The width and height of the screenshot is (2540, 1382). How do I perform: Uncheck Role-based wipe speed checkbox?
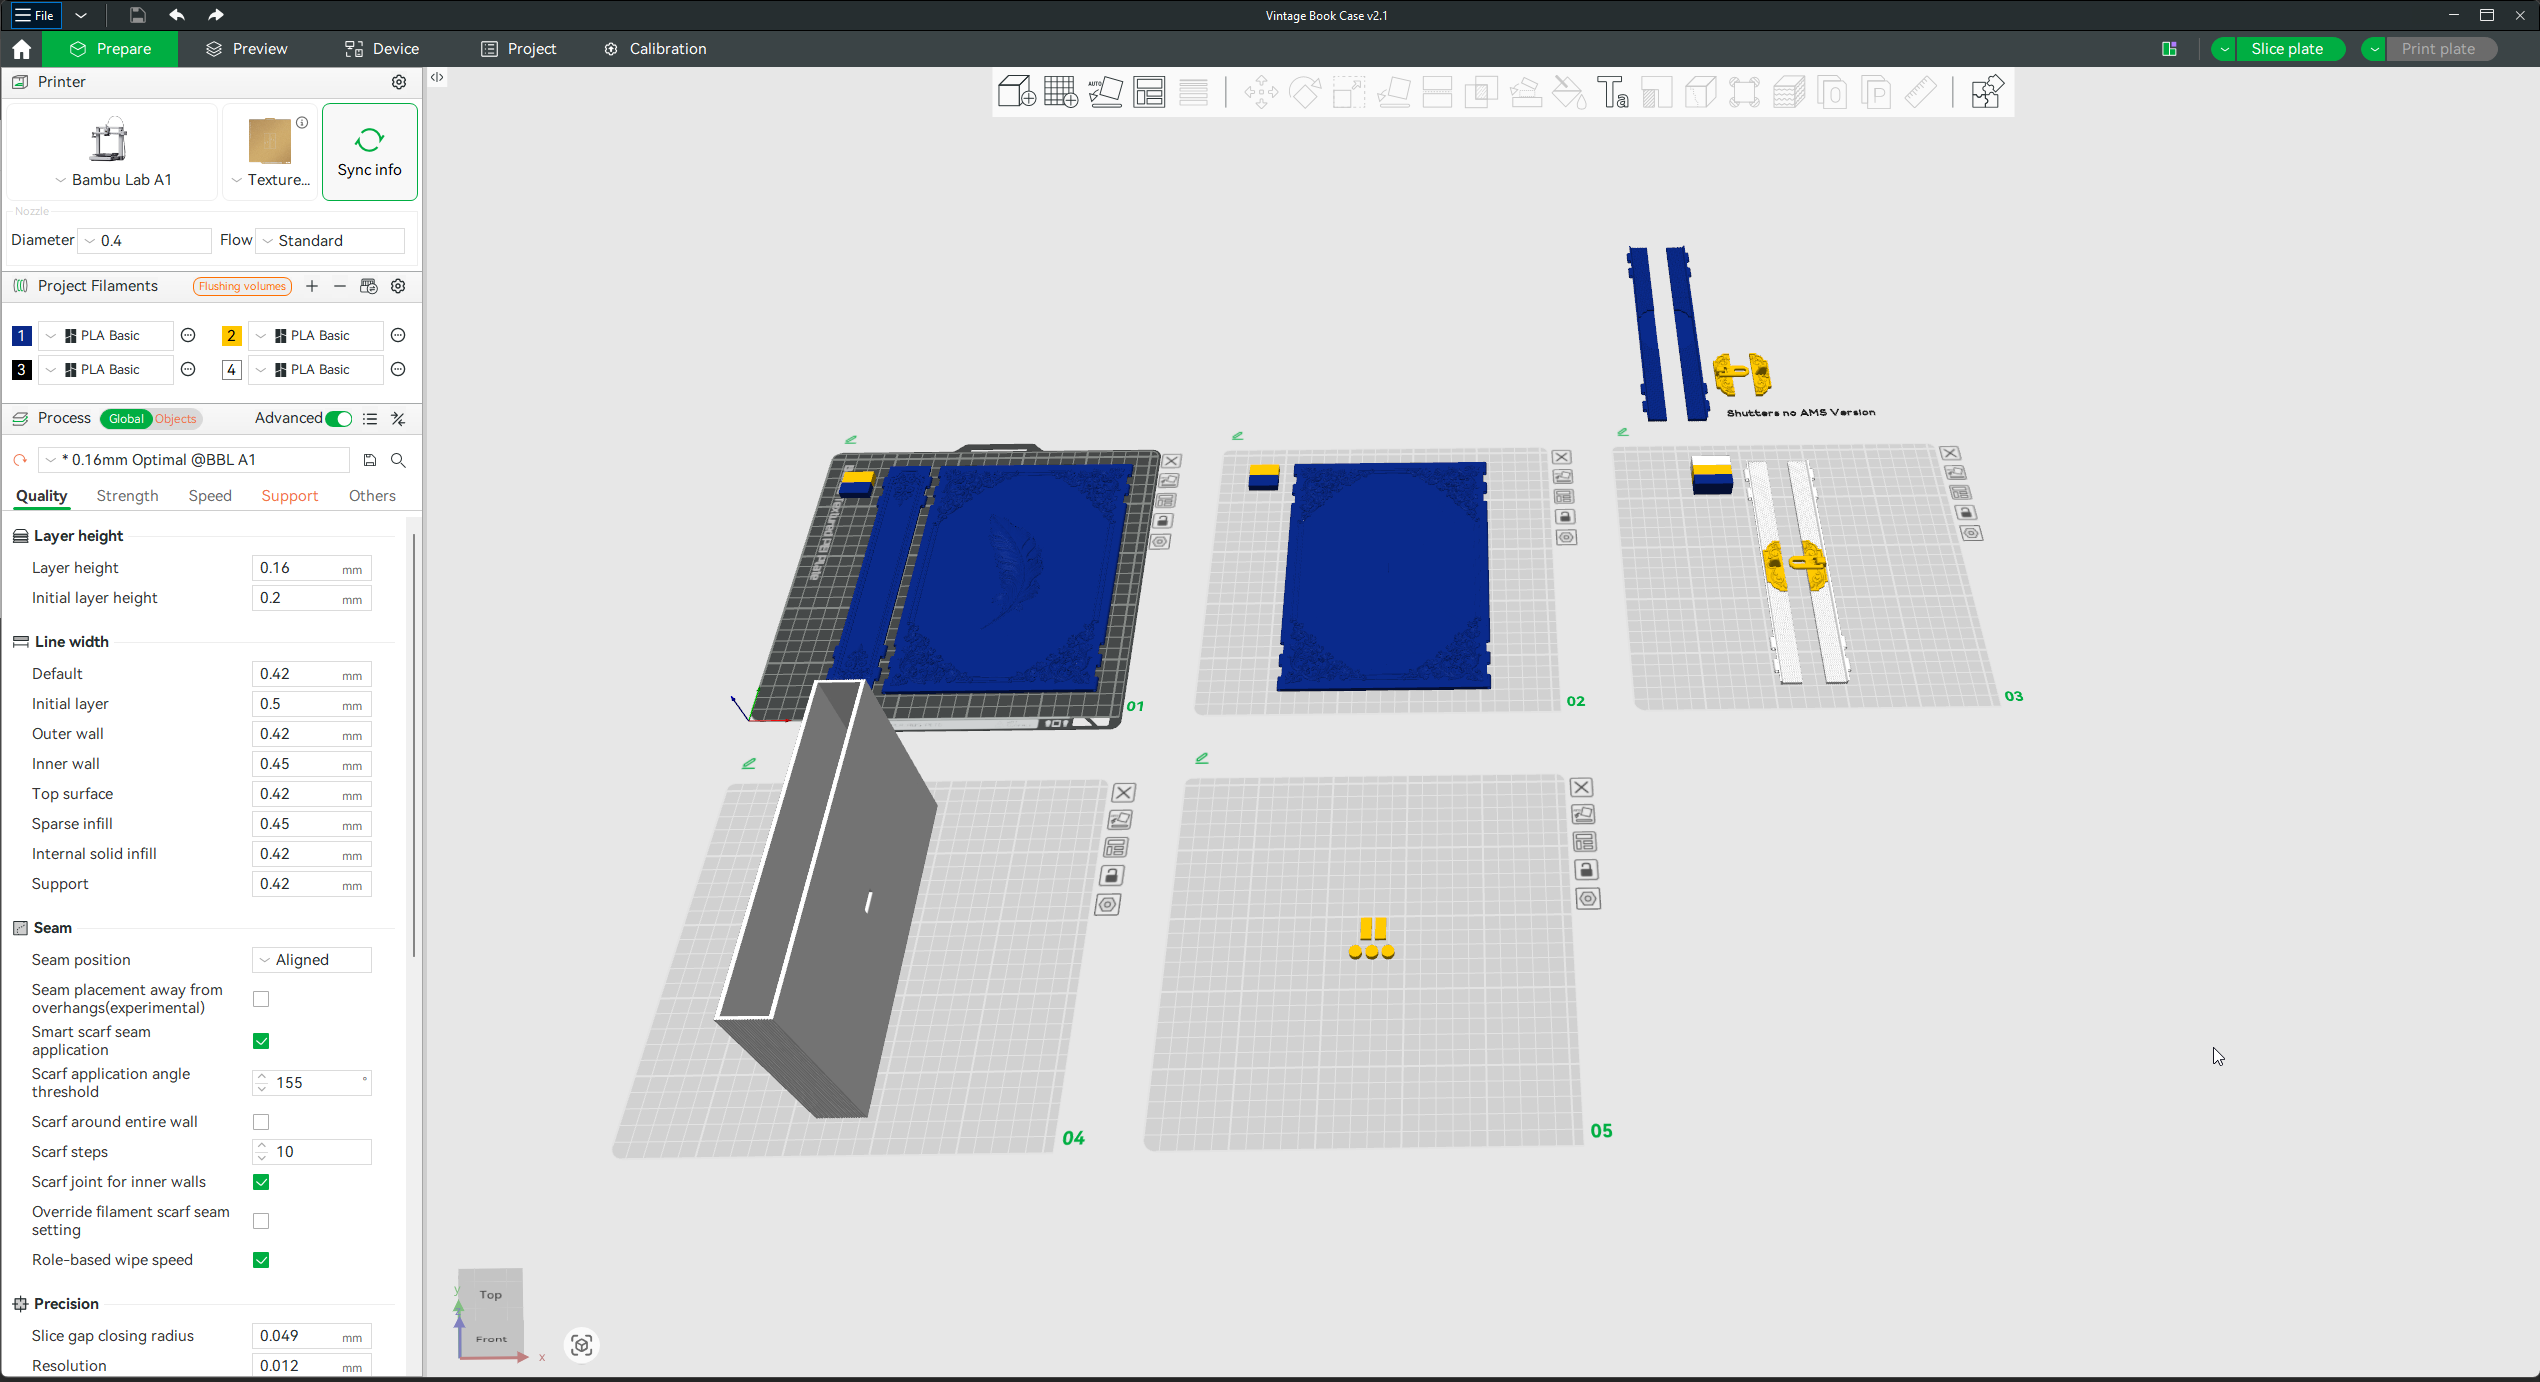[261, 1260]
